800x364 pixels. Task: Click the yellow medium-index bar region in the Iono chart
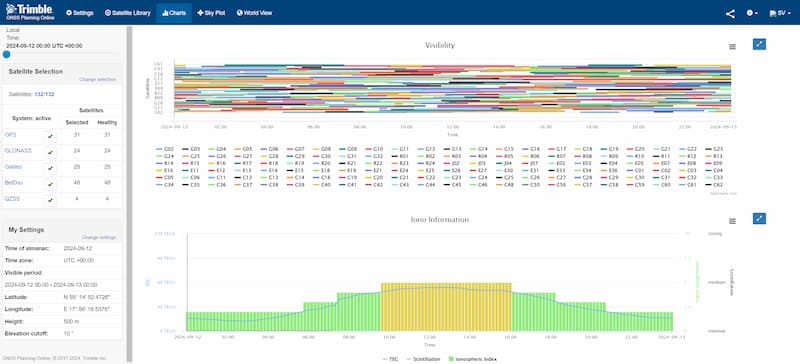click(446, 306)
